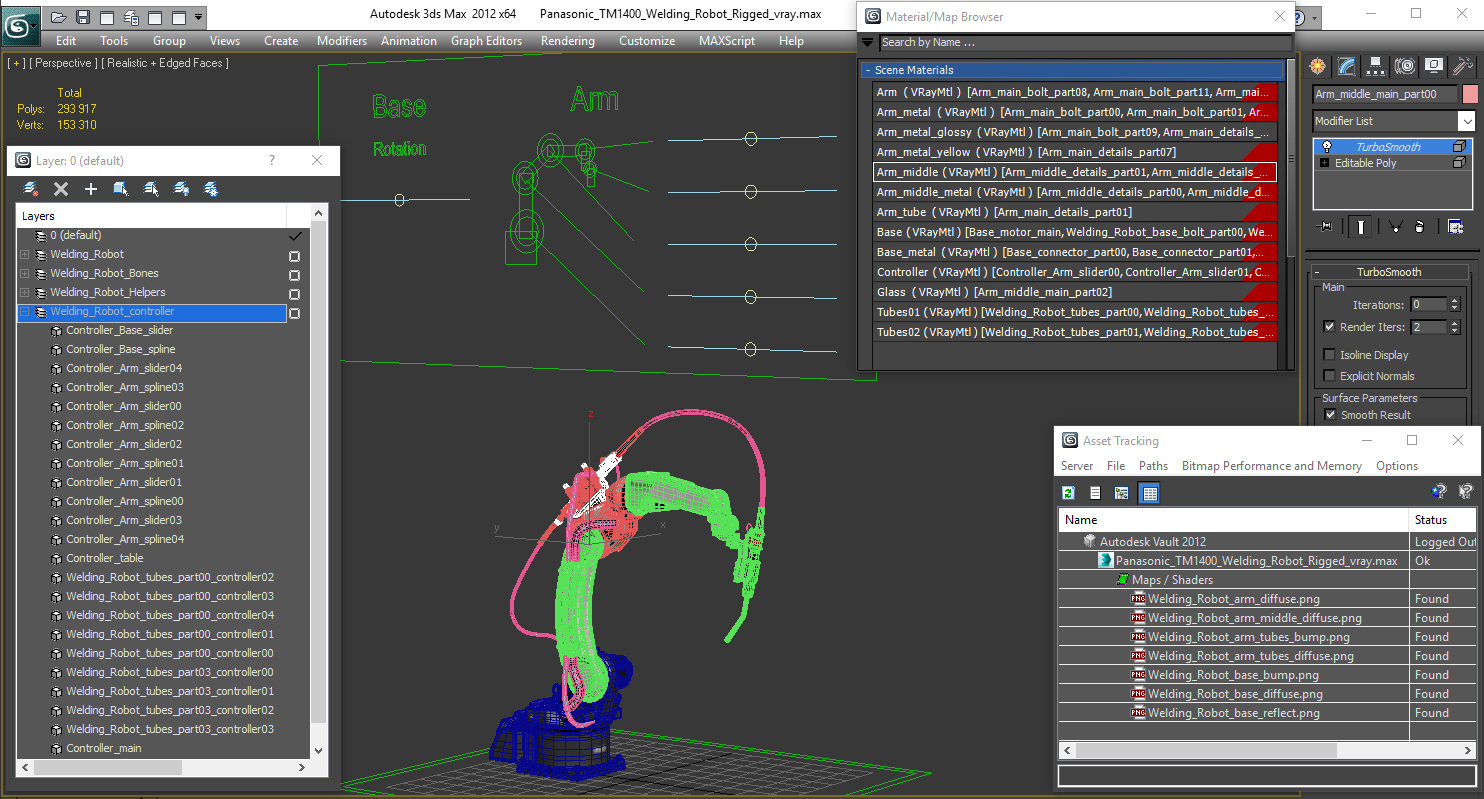Open the Utilities hammer panel tab
Viewport: 1484px width, 799px height.
1463,66
